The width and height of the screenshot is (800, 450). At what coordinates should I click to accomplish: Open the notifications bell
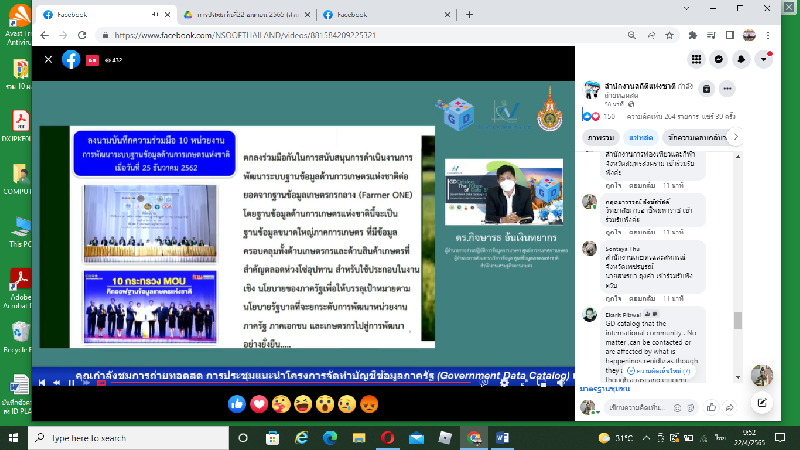pyautogui.click(x=742, y=59)
